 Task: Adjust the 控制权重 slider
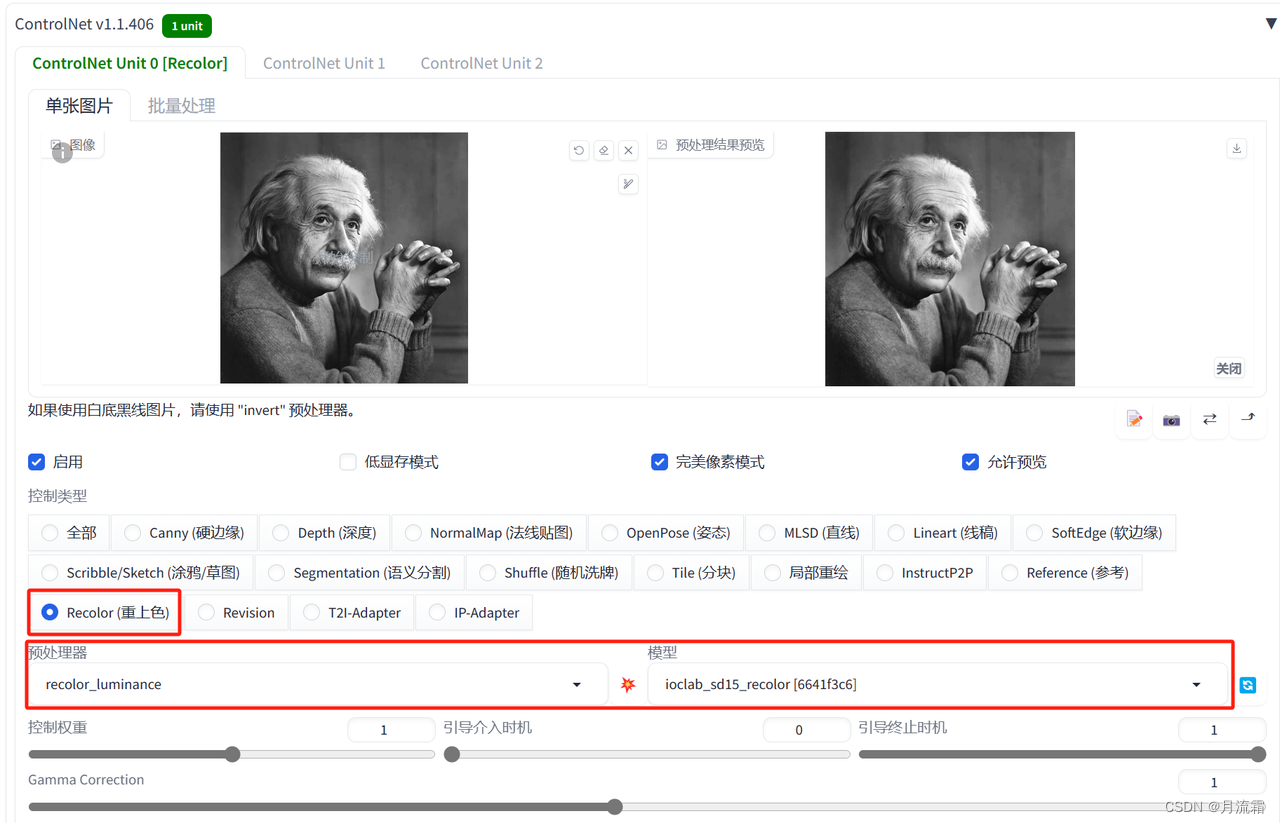pos(232,754)
